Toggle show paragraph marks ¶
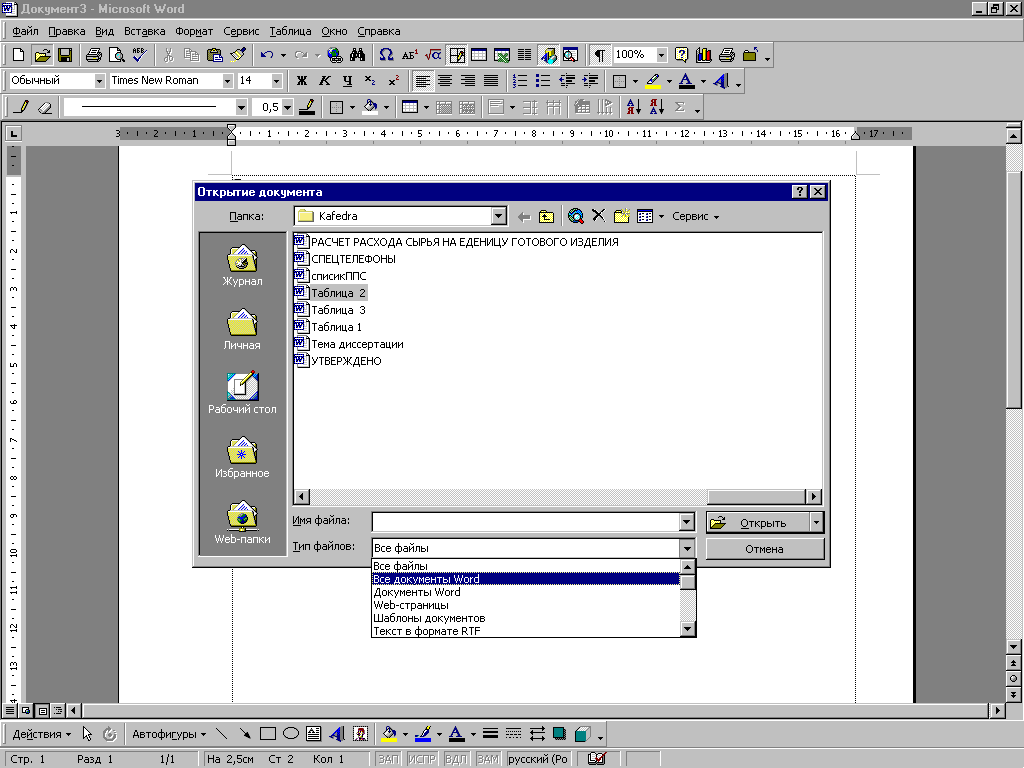The height and width of the screenshot is (768, 1024). click(599, 55)
